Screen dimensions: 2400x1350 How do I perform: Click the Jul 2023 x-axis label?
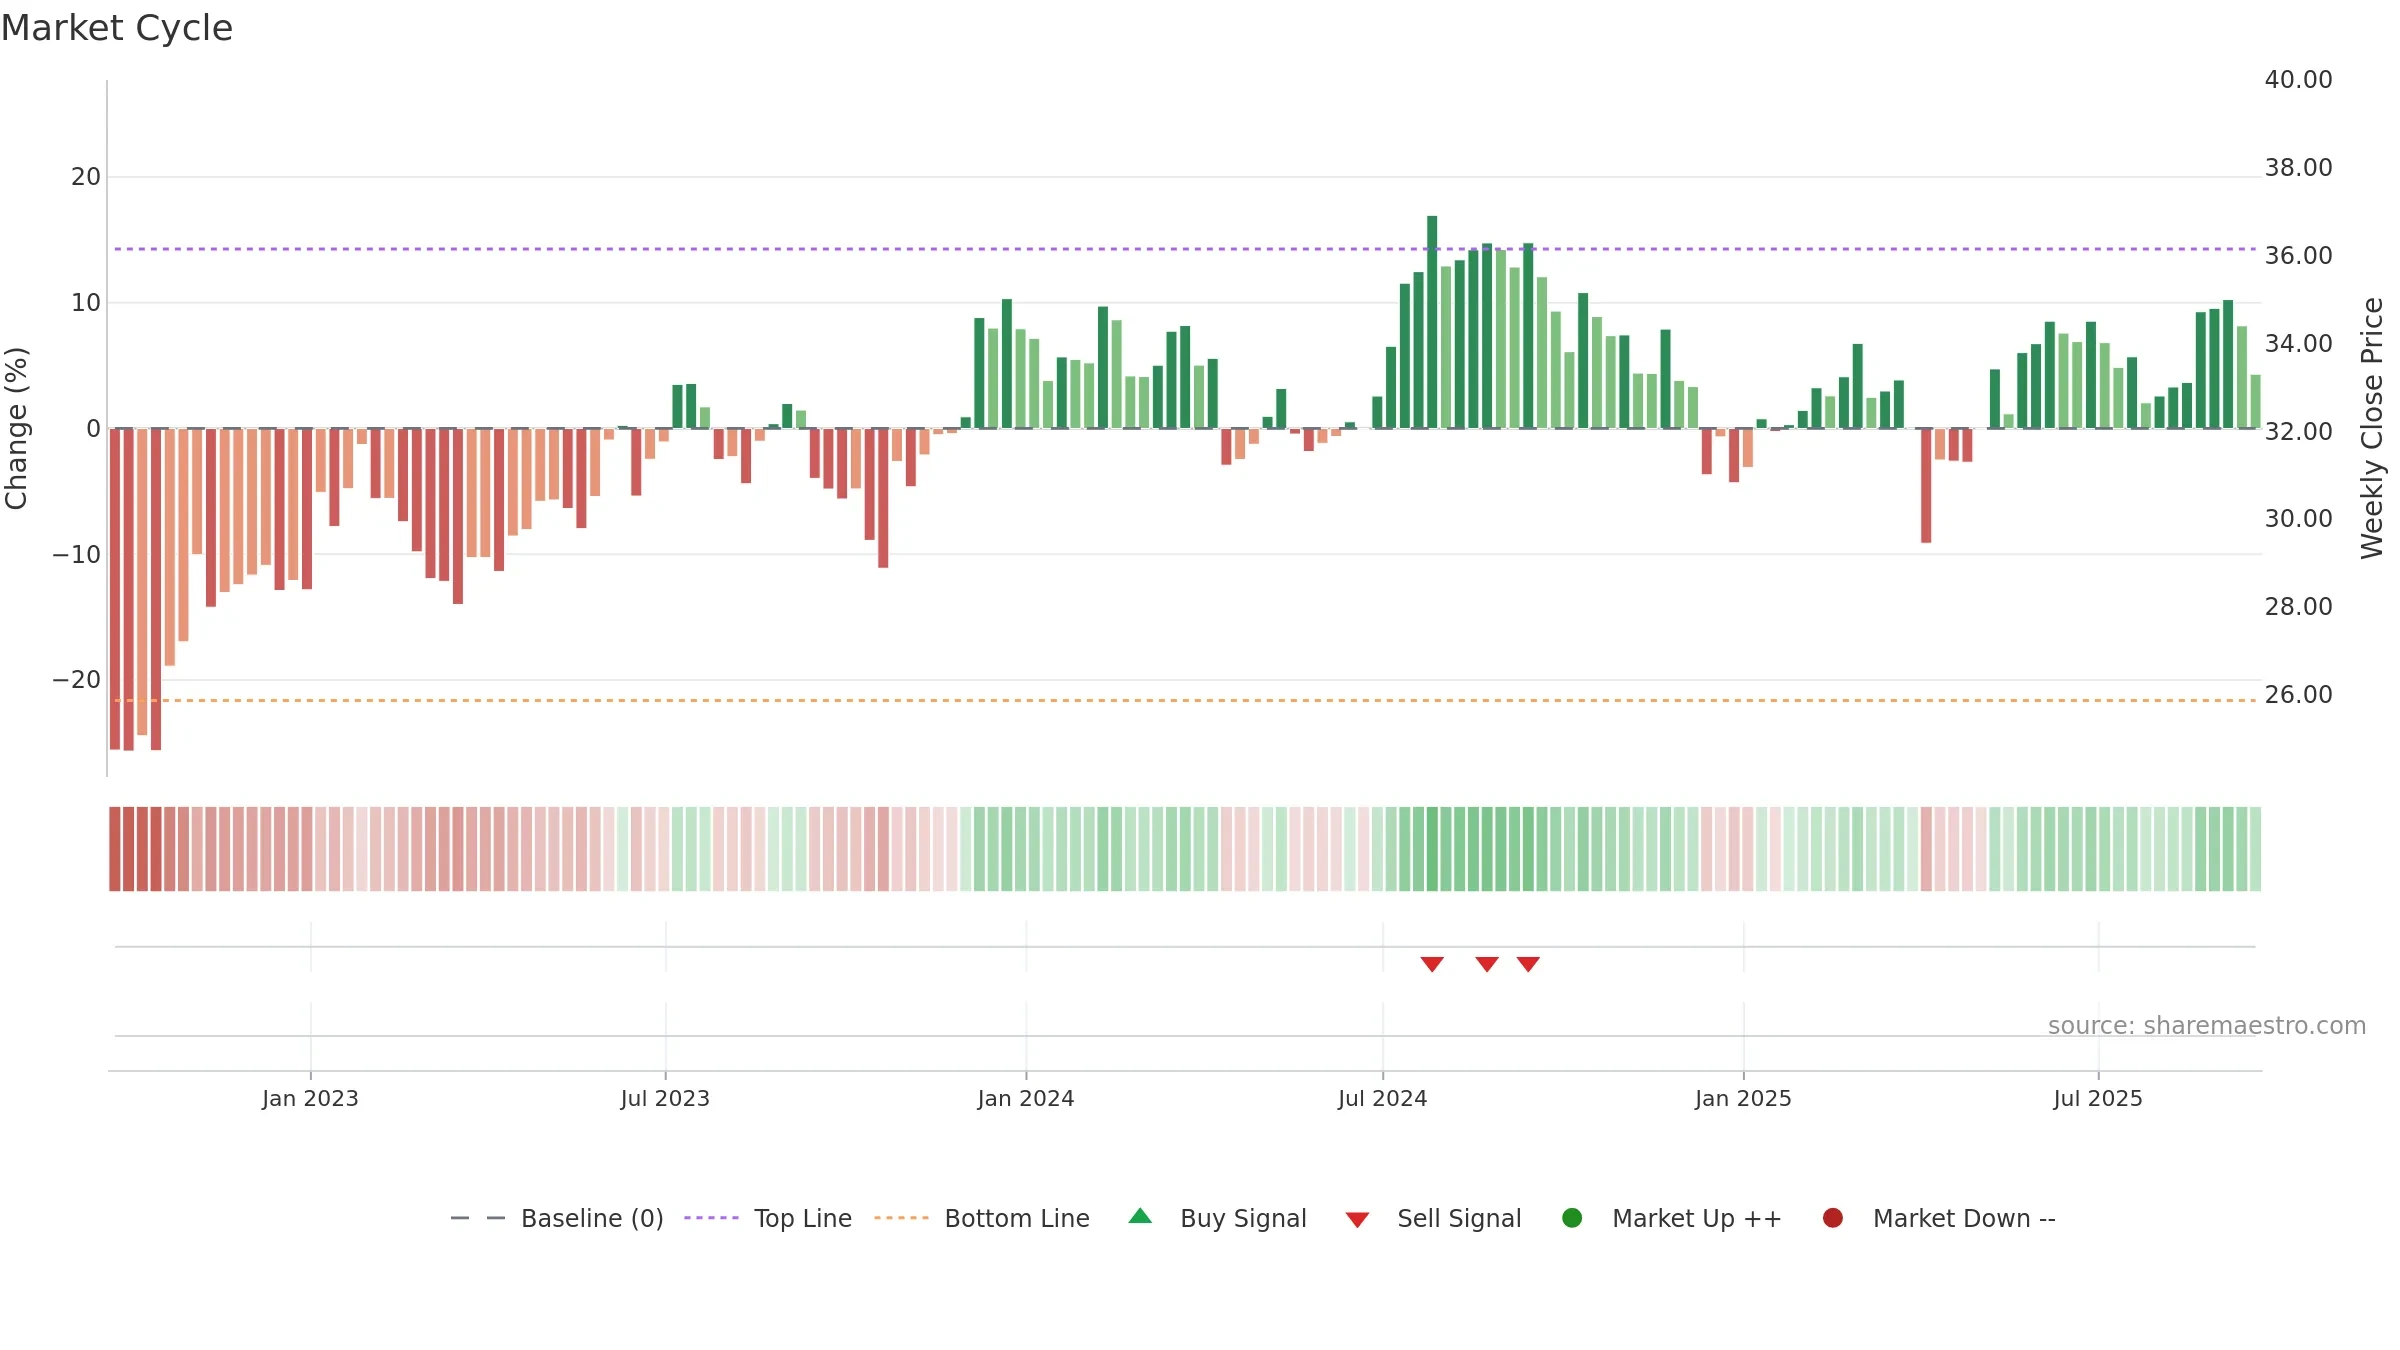click(x=665, y=1098)
